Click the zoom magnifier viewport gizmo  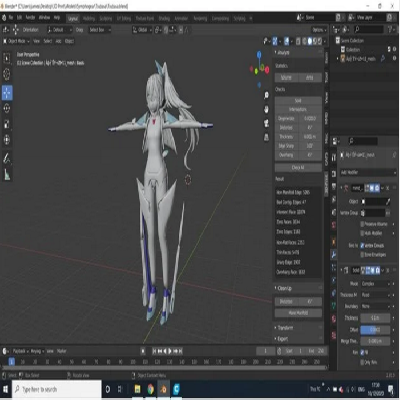coord(266,96)
